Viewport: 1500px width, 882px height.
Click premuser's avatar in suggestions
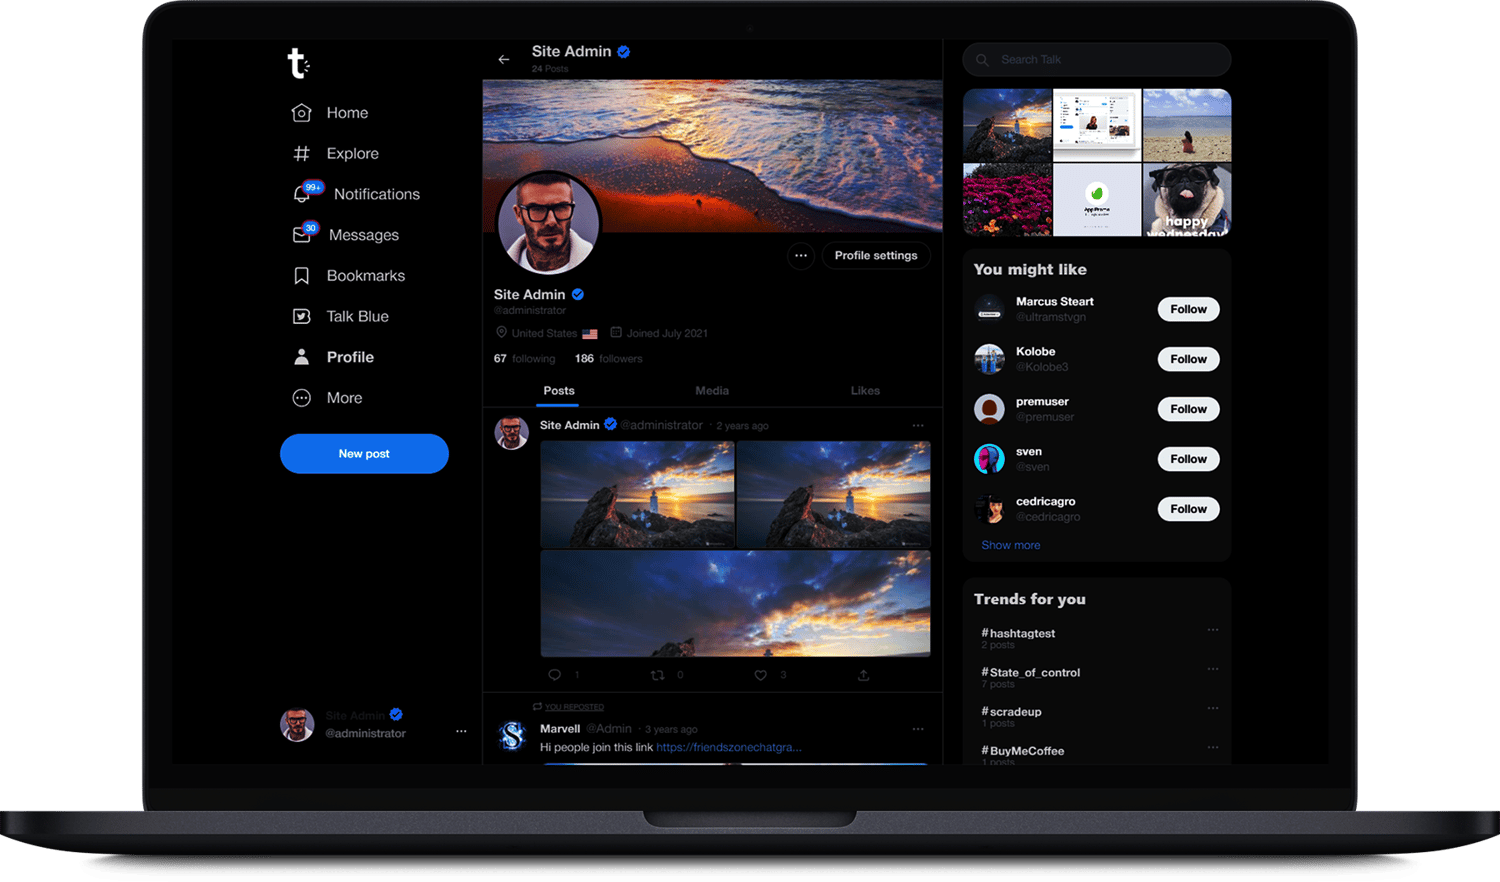pos(989,409)
